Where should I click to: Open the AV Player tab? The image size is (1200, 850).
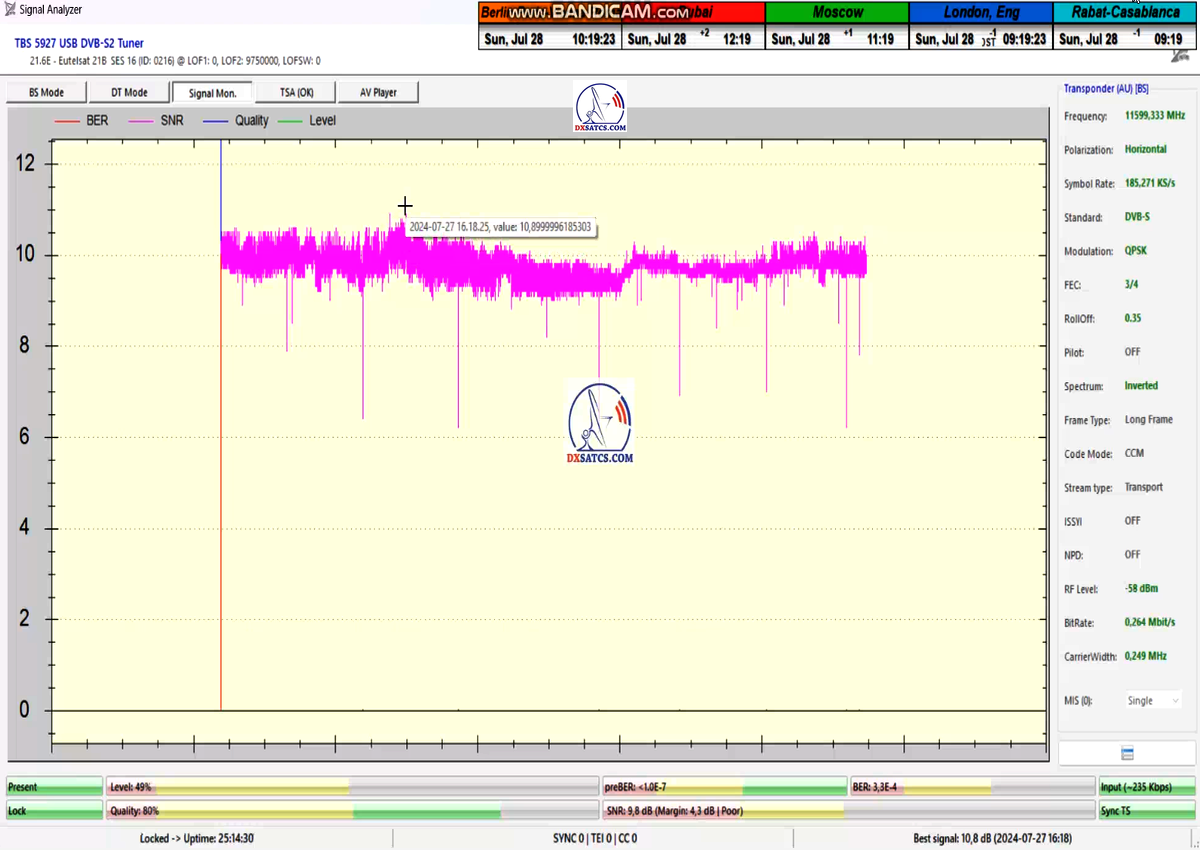point(377,92)
